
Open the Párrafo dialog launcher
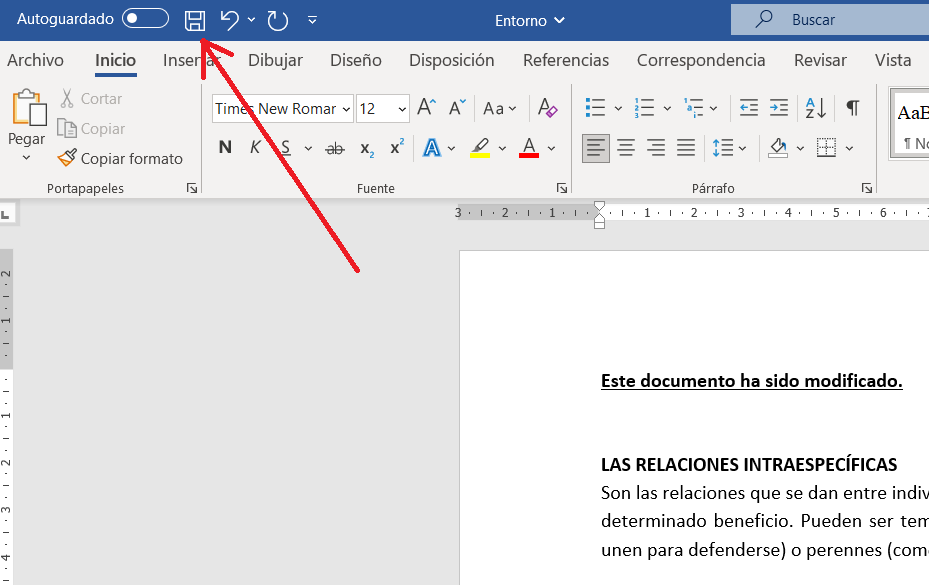[867, 188]
